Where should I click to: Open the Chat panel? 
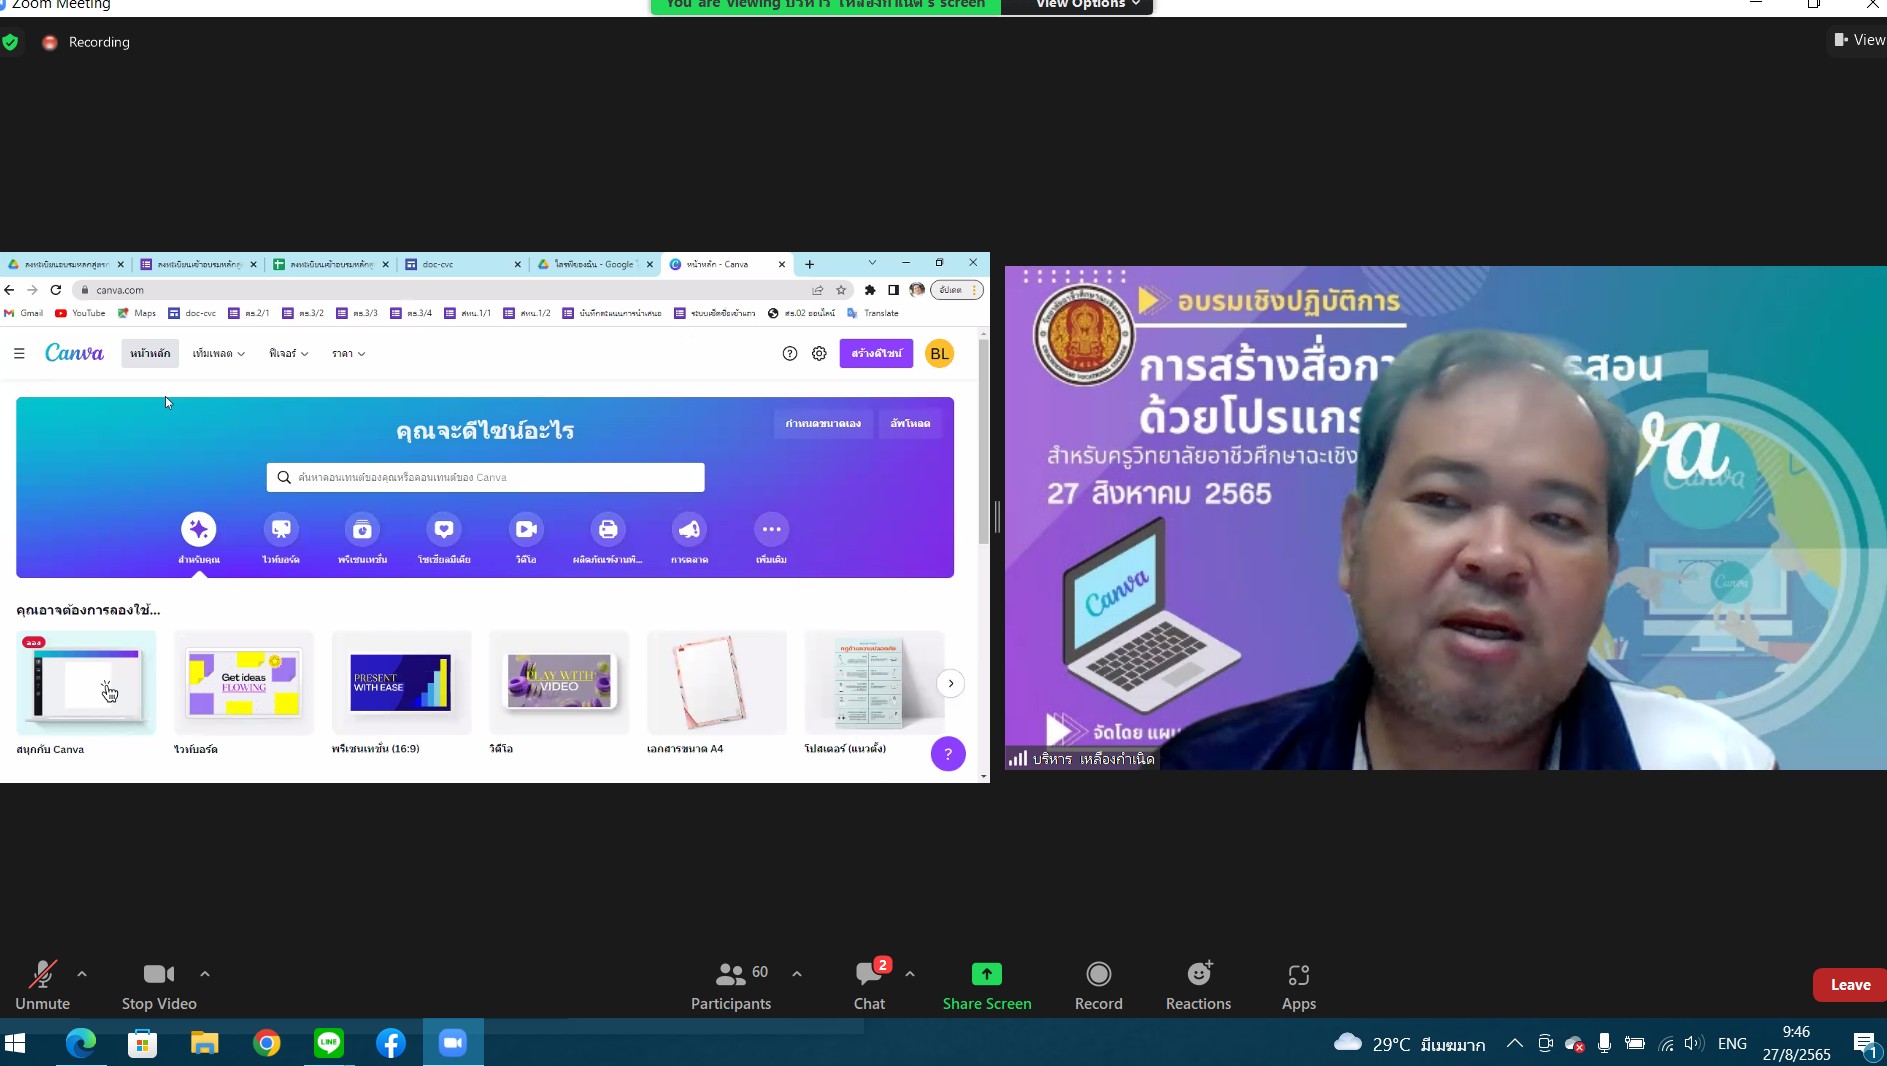[869, 985]
